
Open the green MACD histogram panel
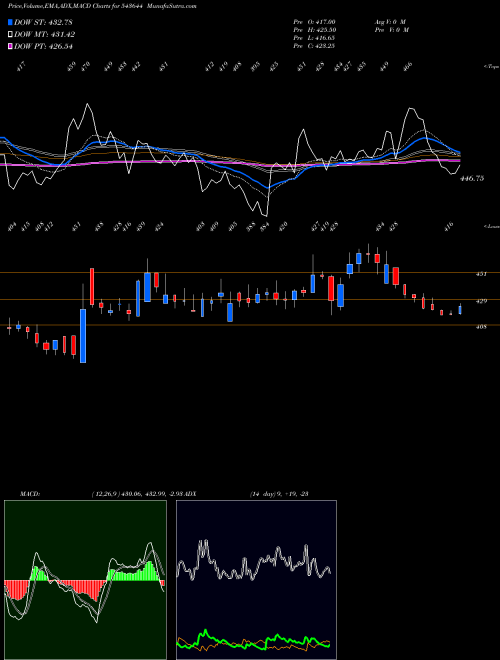pyautogui.click(x=85, y=580)
